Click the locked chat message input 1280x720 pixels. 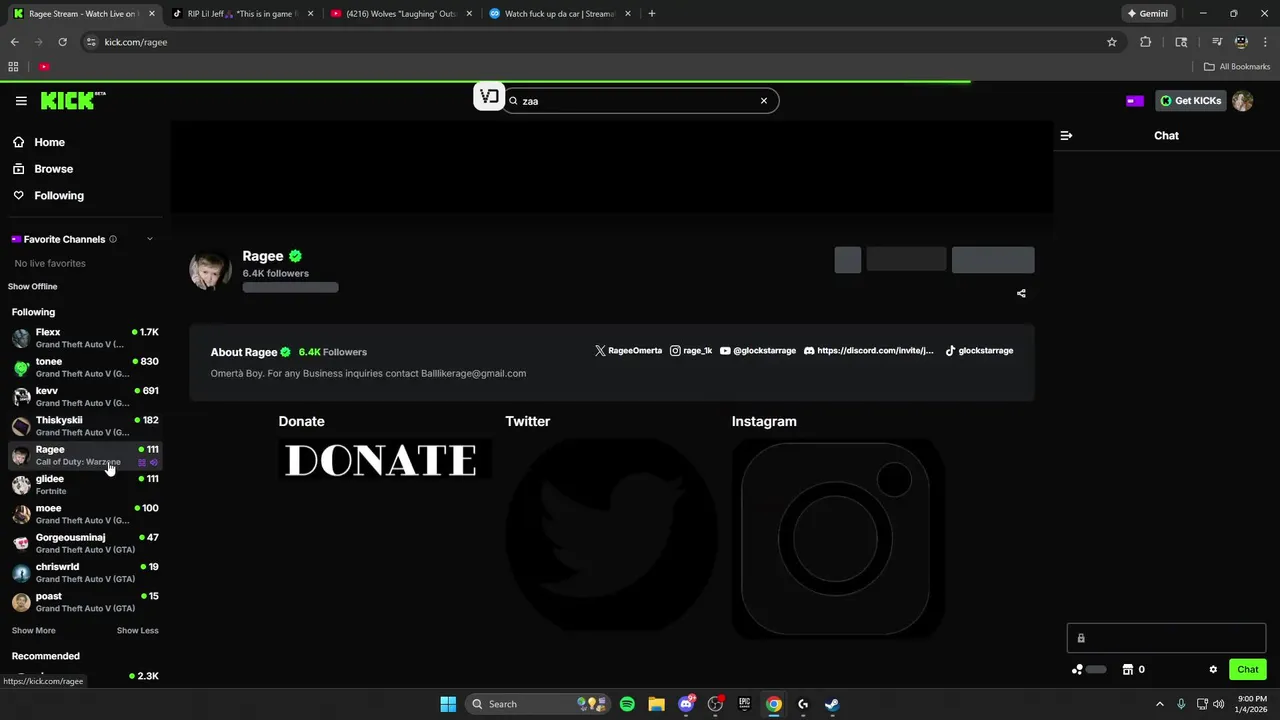(1166, 638)
